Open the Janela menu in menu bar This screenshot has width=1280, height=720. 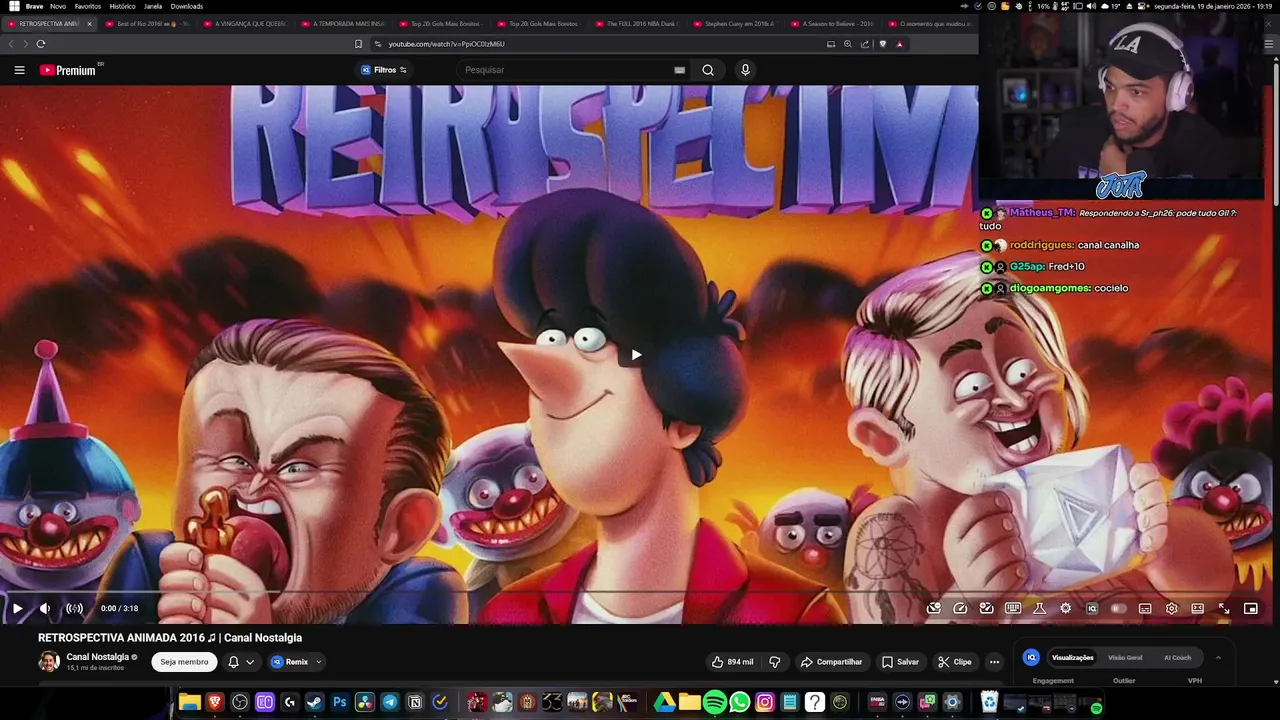click(x=153, y=6)
